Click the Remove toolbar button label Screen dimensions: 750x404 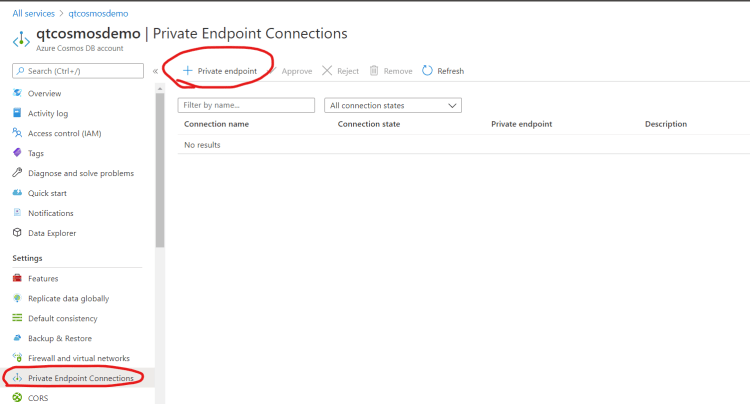click(x=398, y=71)
